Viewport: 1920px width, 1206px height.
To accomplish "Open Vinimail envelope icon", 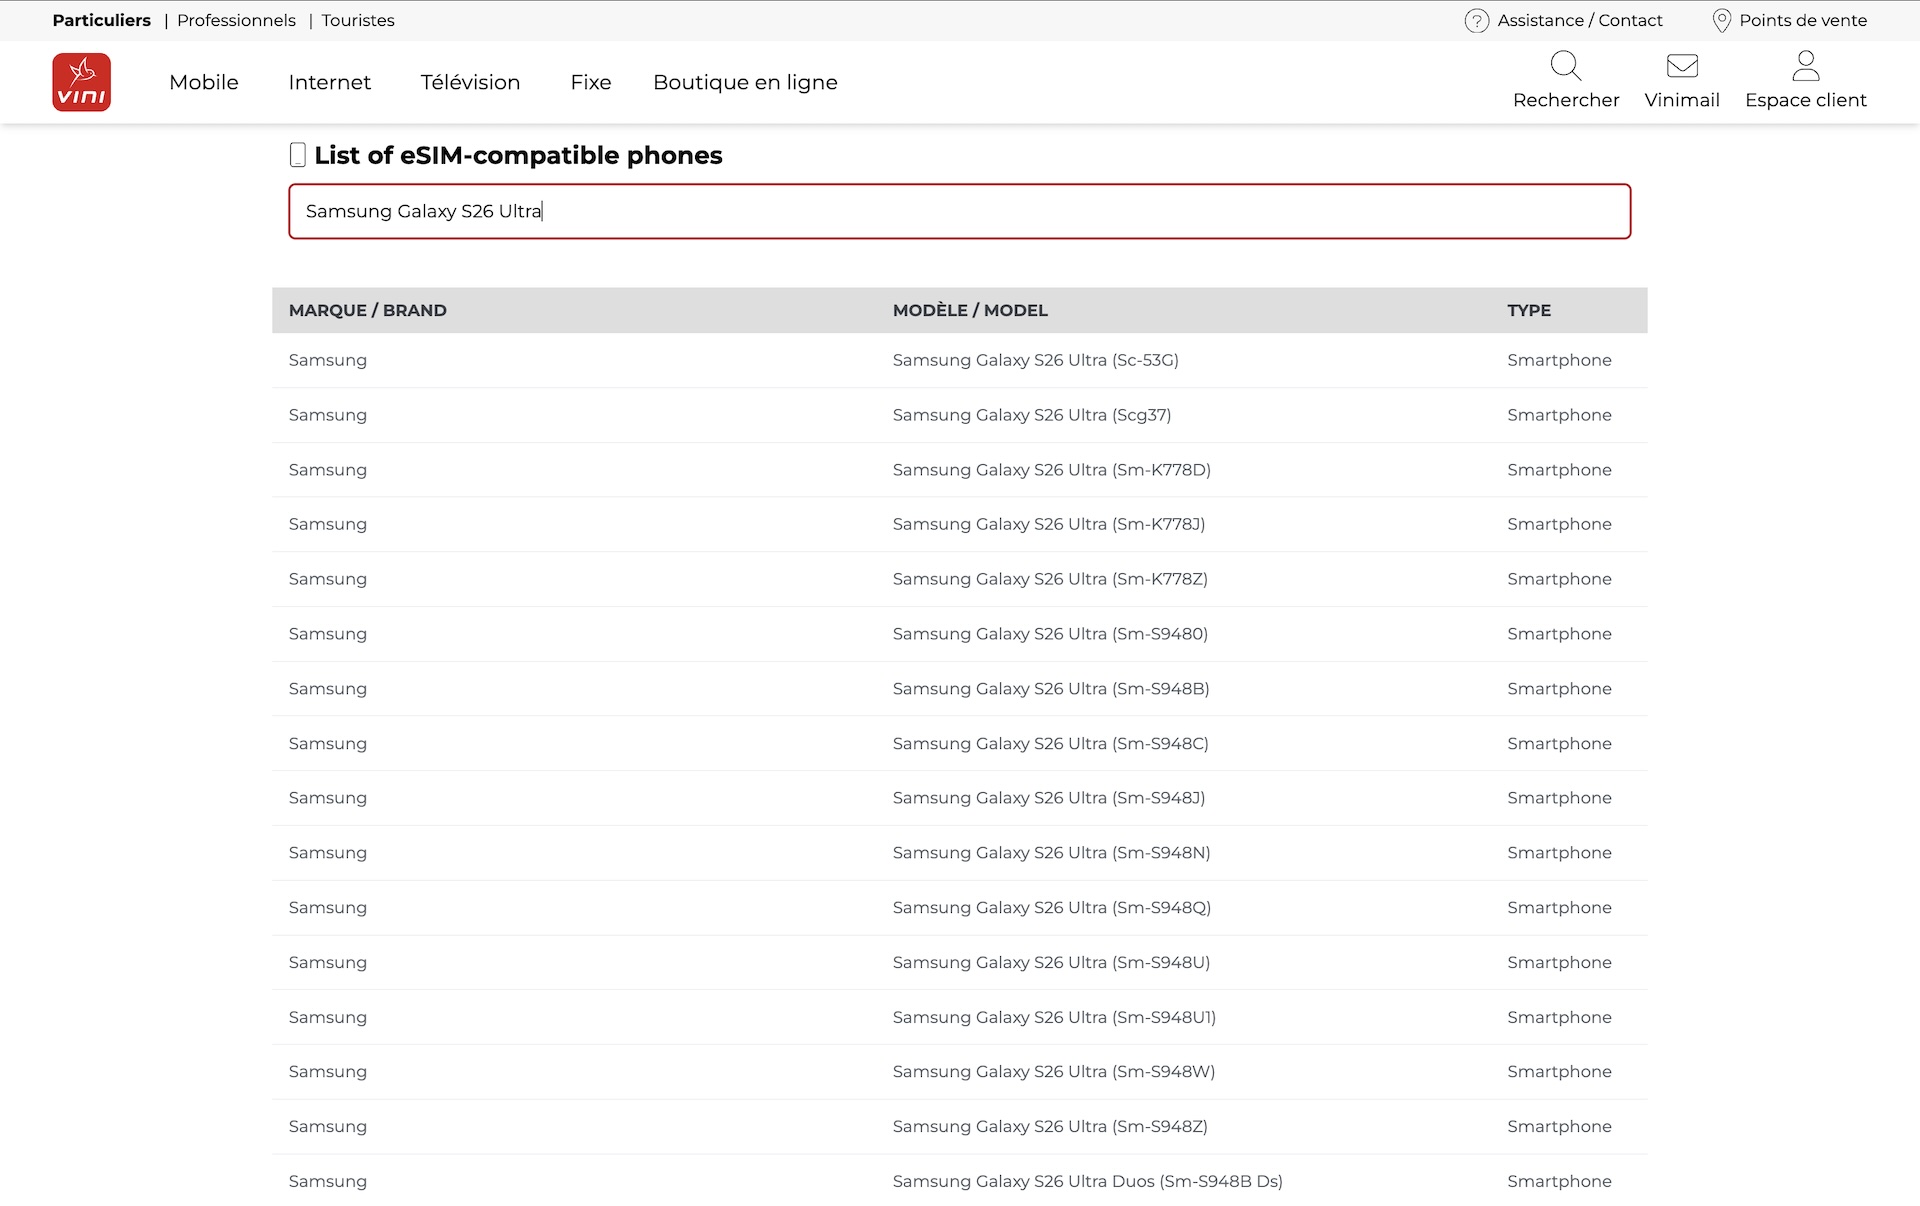I will tap(1681, 67).
